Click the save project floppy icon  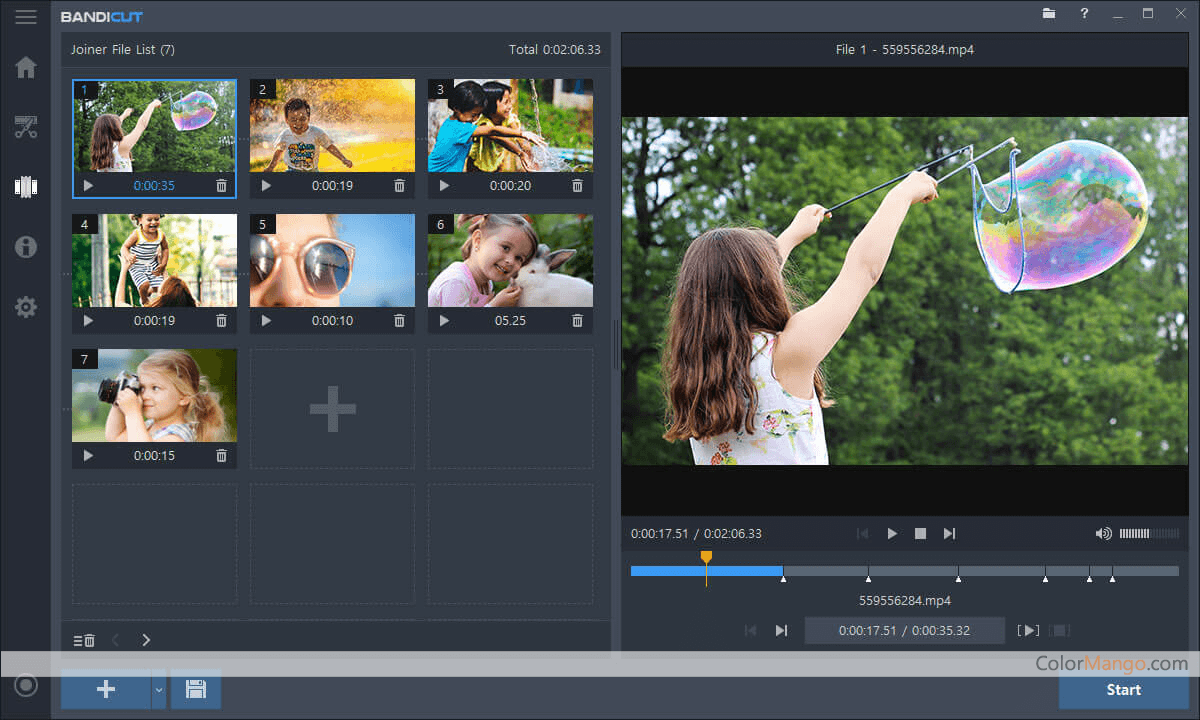[x=196, y=689]
